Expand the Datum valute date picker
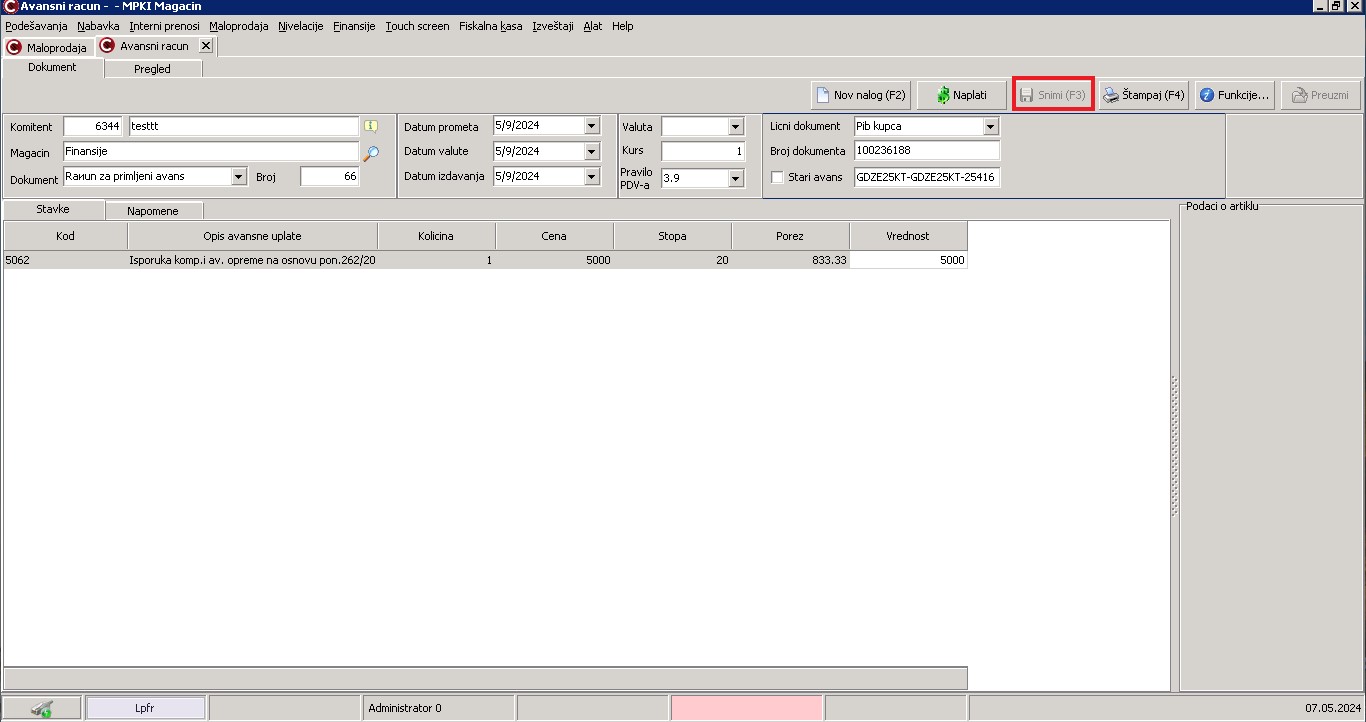Screen dimensions: 1366x722 coord(591,152)
